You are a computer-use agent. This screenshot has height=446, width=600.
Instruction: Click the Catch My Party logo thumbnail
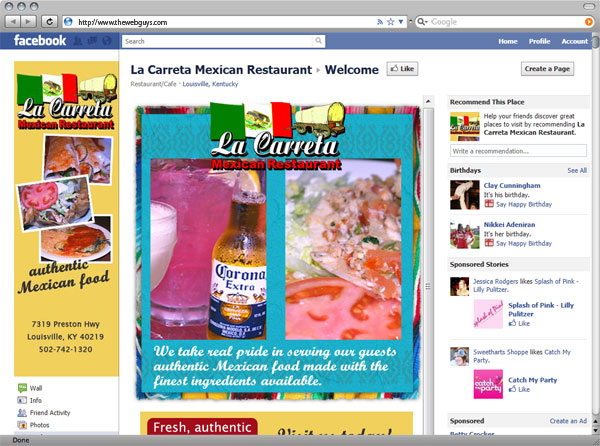click(x=488, y=384)
